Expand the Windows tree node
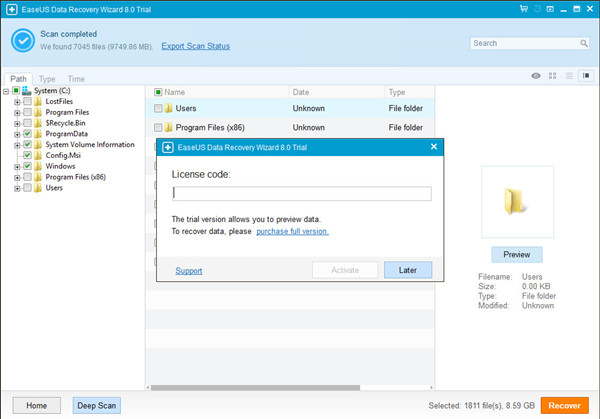This screenshot has height=419, width=600. pos(17,167)
